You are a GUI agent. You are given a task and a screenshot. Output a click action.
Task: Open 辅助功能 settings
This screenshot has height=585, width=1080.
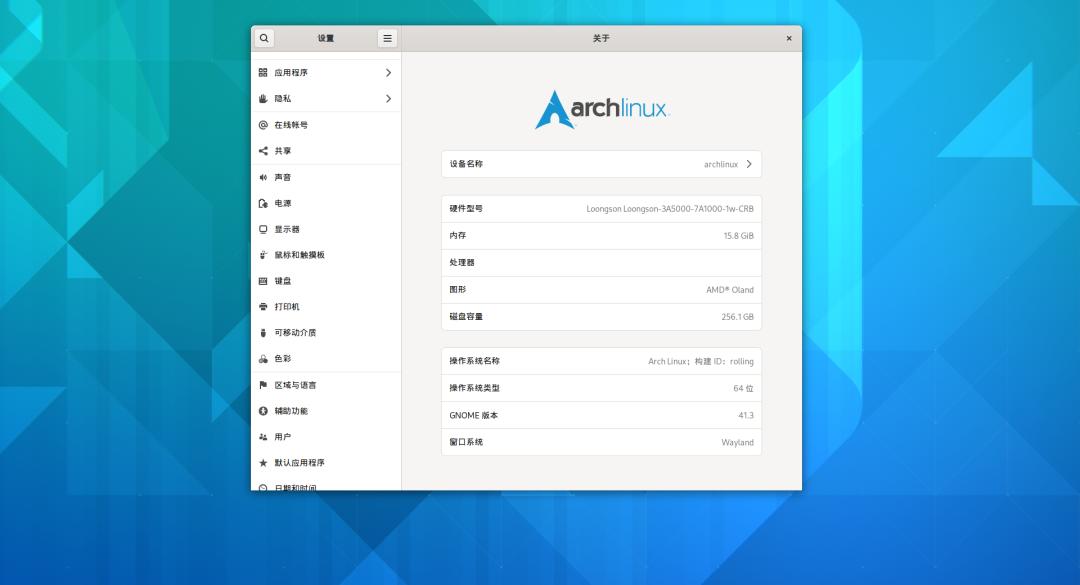290,410
